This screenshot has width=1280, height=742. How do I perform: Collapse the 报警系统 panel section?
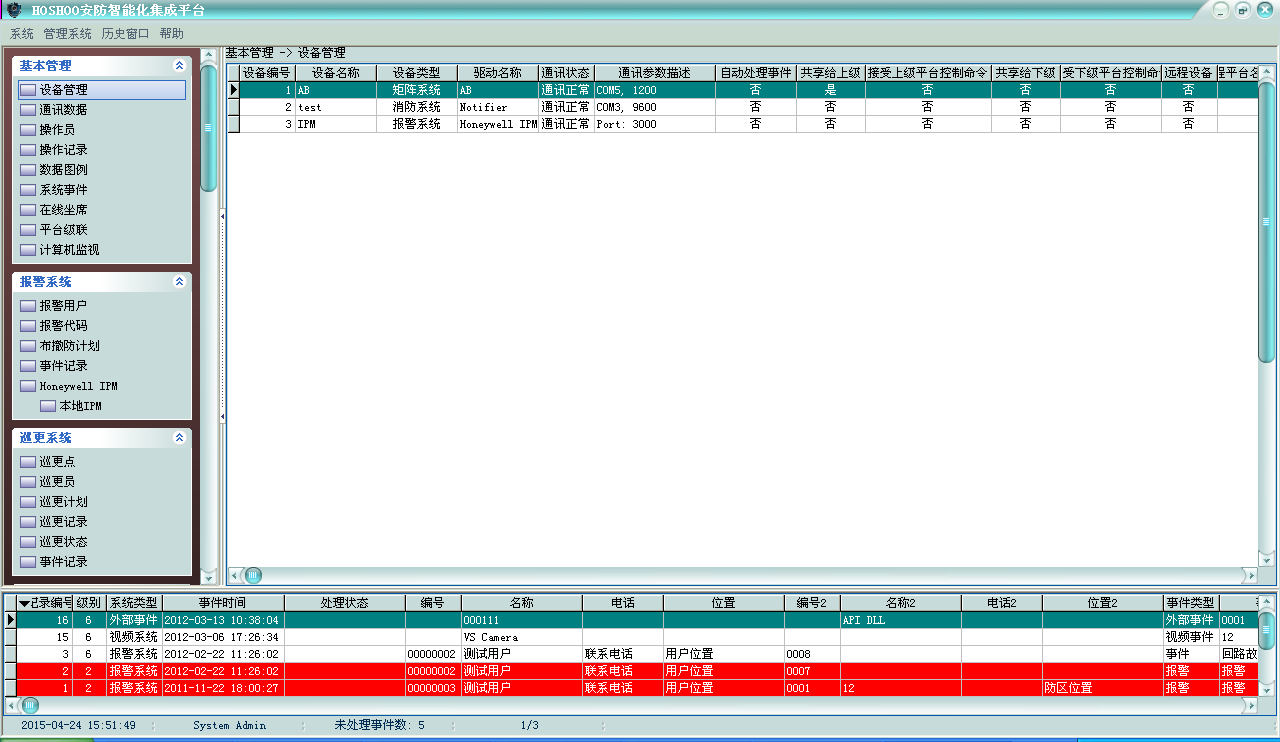tap(179, 282)
